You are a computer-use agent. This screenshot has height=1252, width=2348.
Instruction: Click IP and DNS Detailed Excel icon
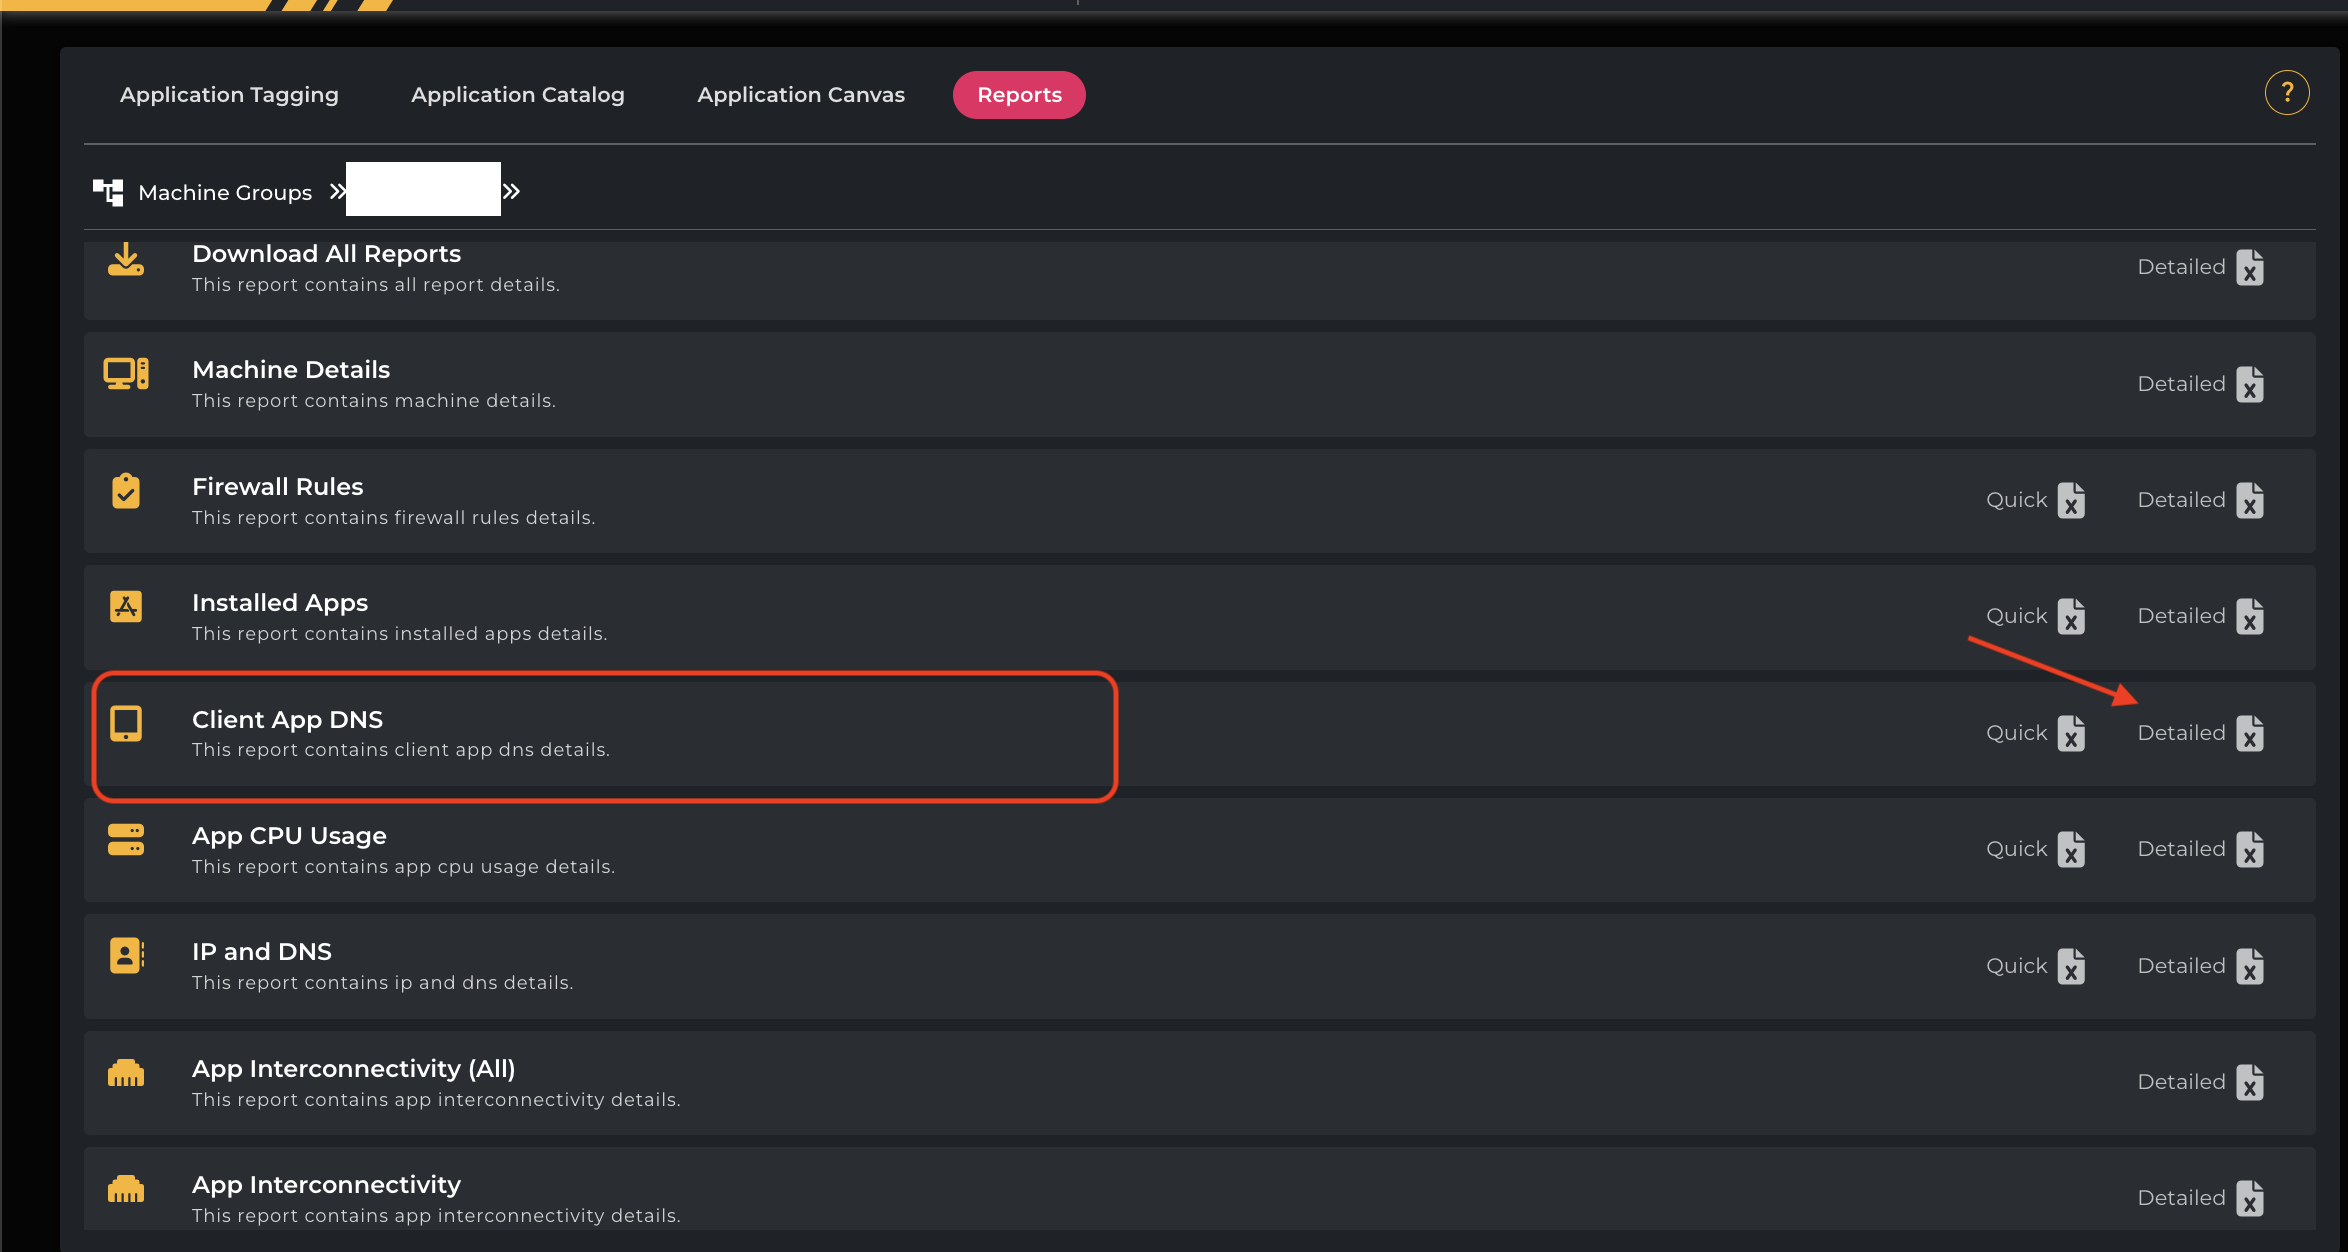(x=2250, y=967)
